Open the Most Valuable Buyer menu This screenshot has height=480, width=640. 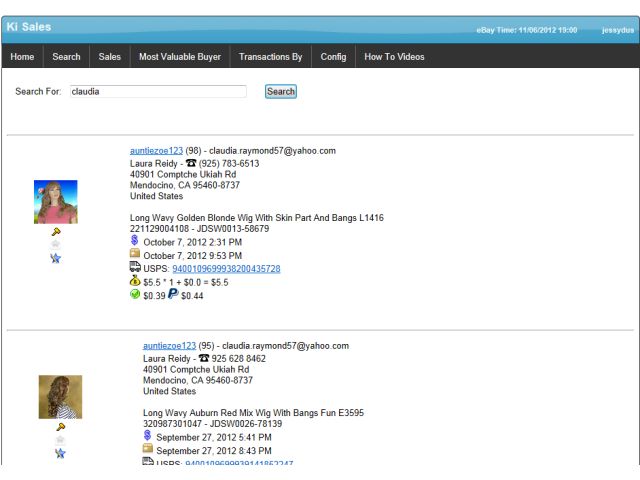180,57
